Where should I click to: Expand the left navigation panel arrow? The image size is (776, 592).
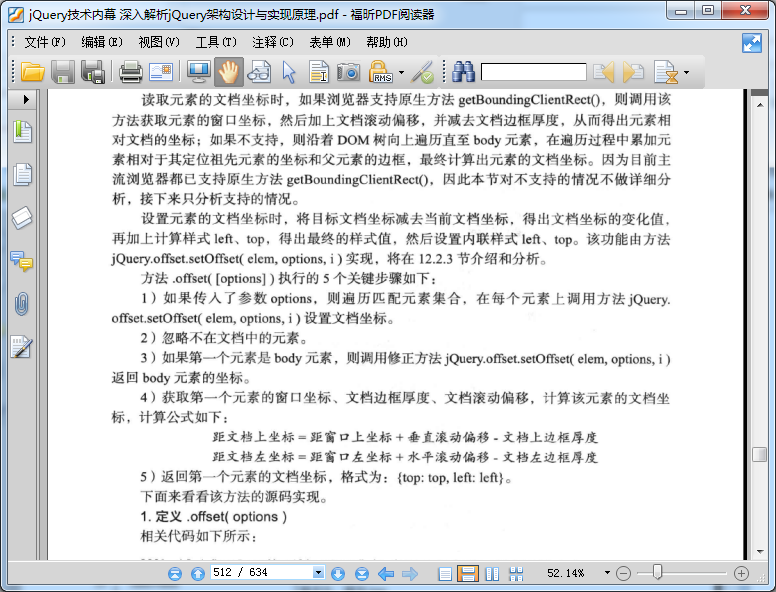[x=26, y=99]
